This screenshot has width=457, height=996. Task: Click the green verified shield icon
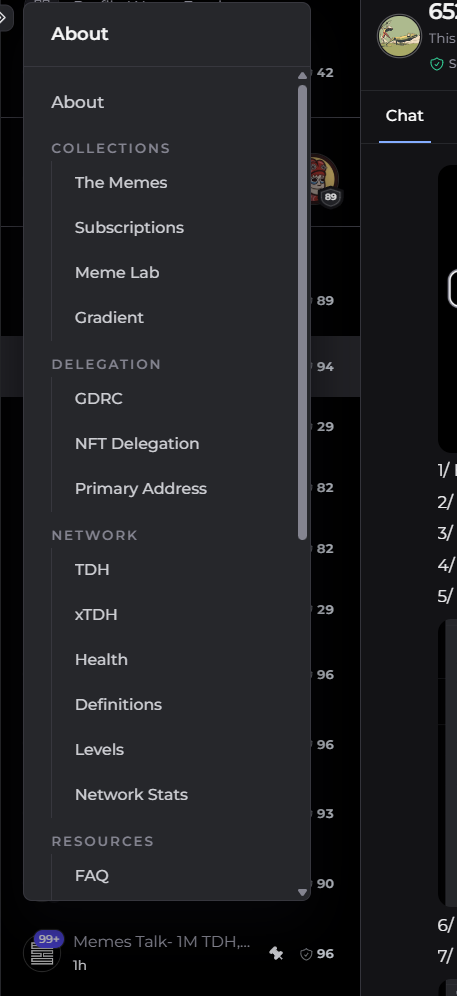pyautogui.click(x=437, y=64)
